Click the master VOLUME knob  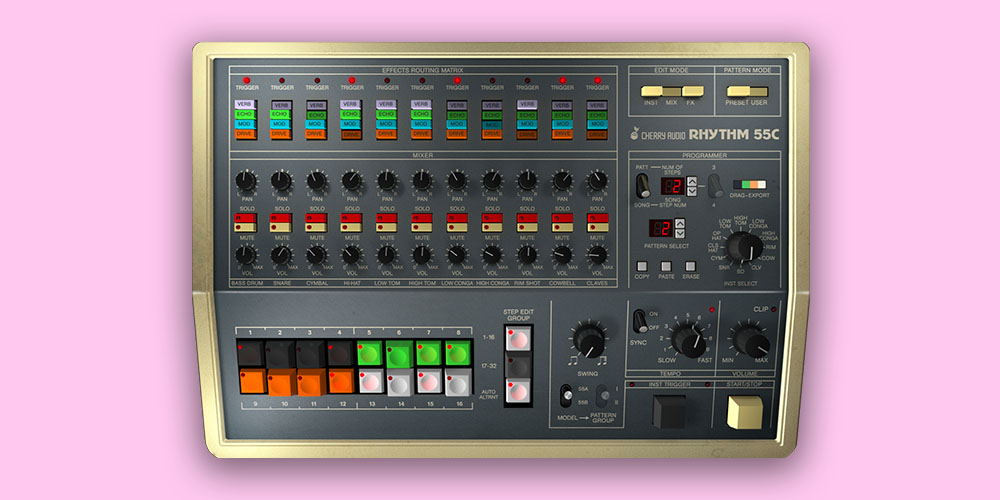(x=751, y=340)
